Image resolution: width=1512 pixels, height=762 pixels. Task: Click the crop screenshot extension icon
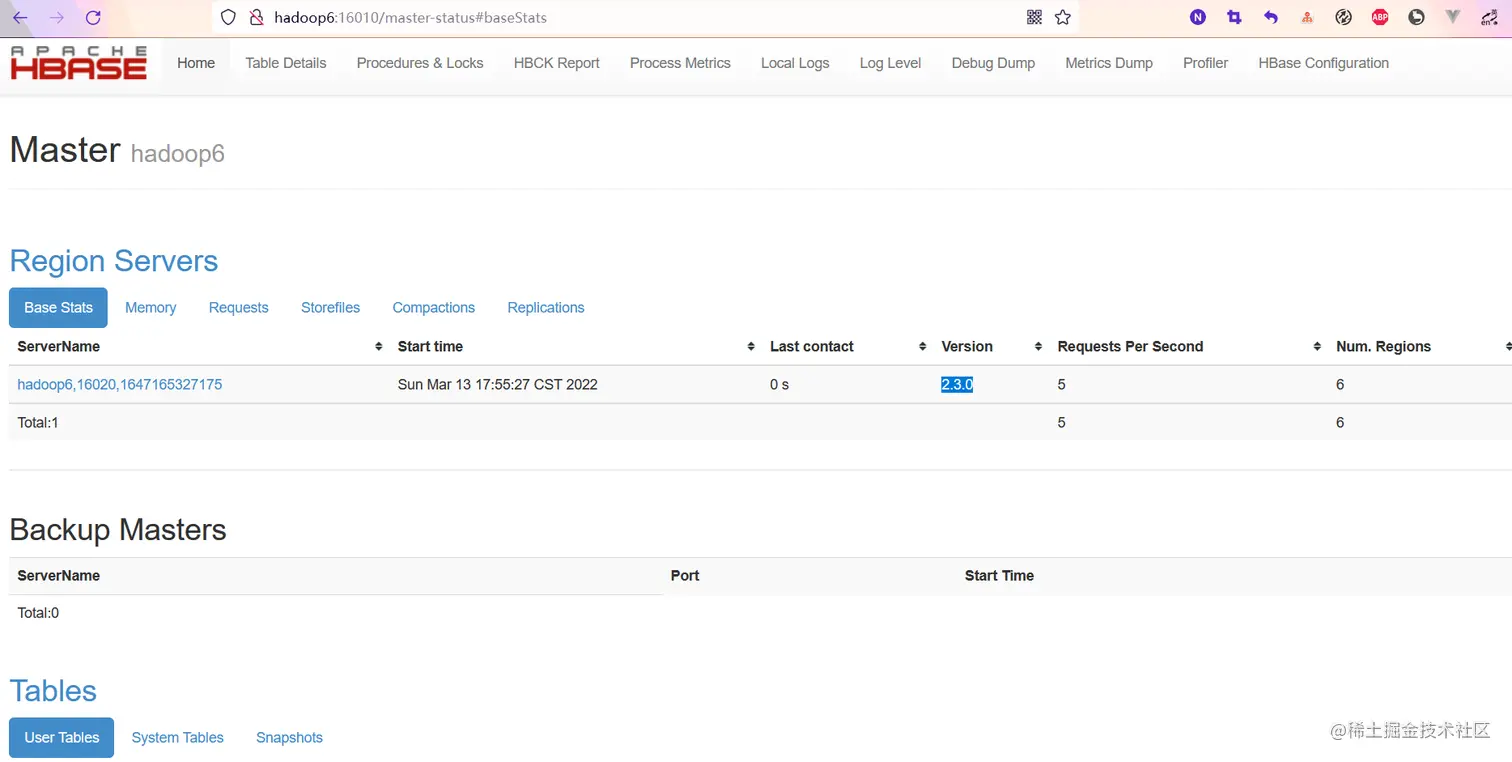[x=1234, y=17]
